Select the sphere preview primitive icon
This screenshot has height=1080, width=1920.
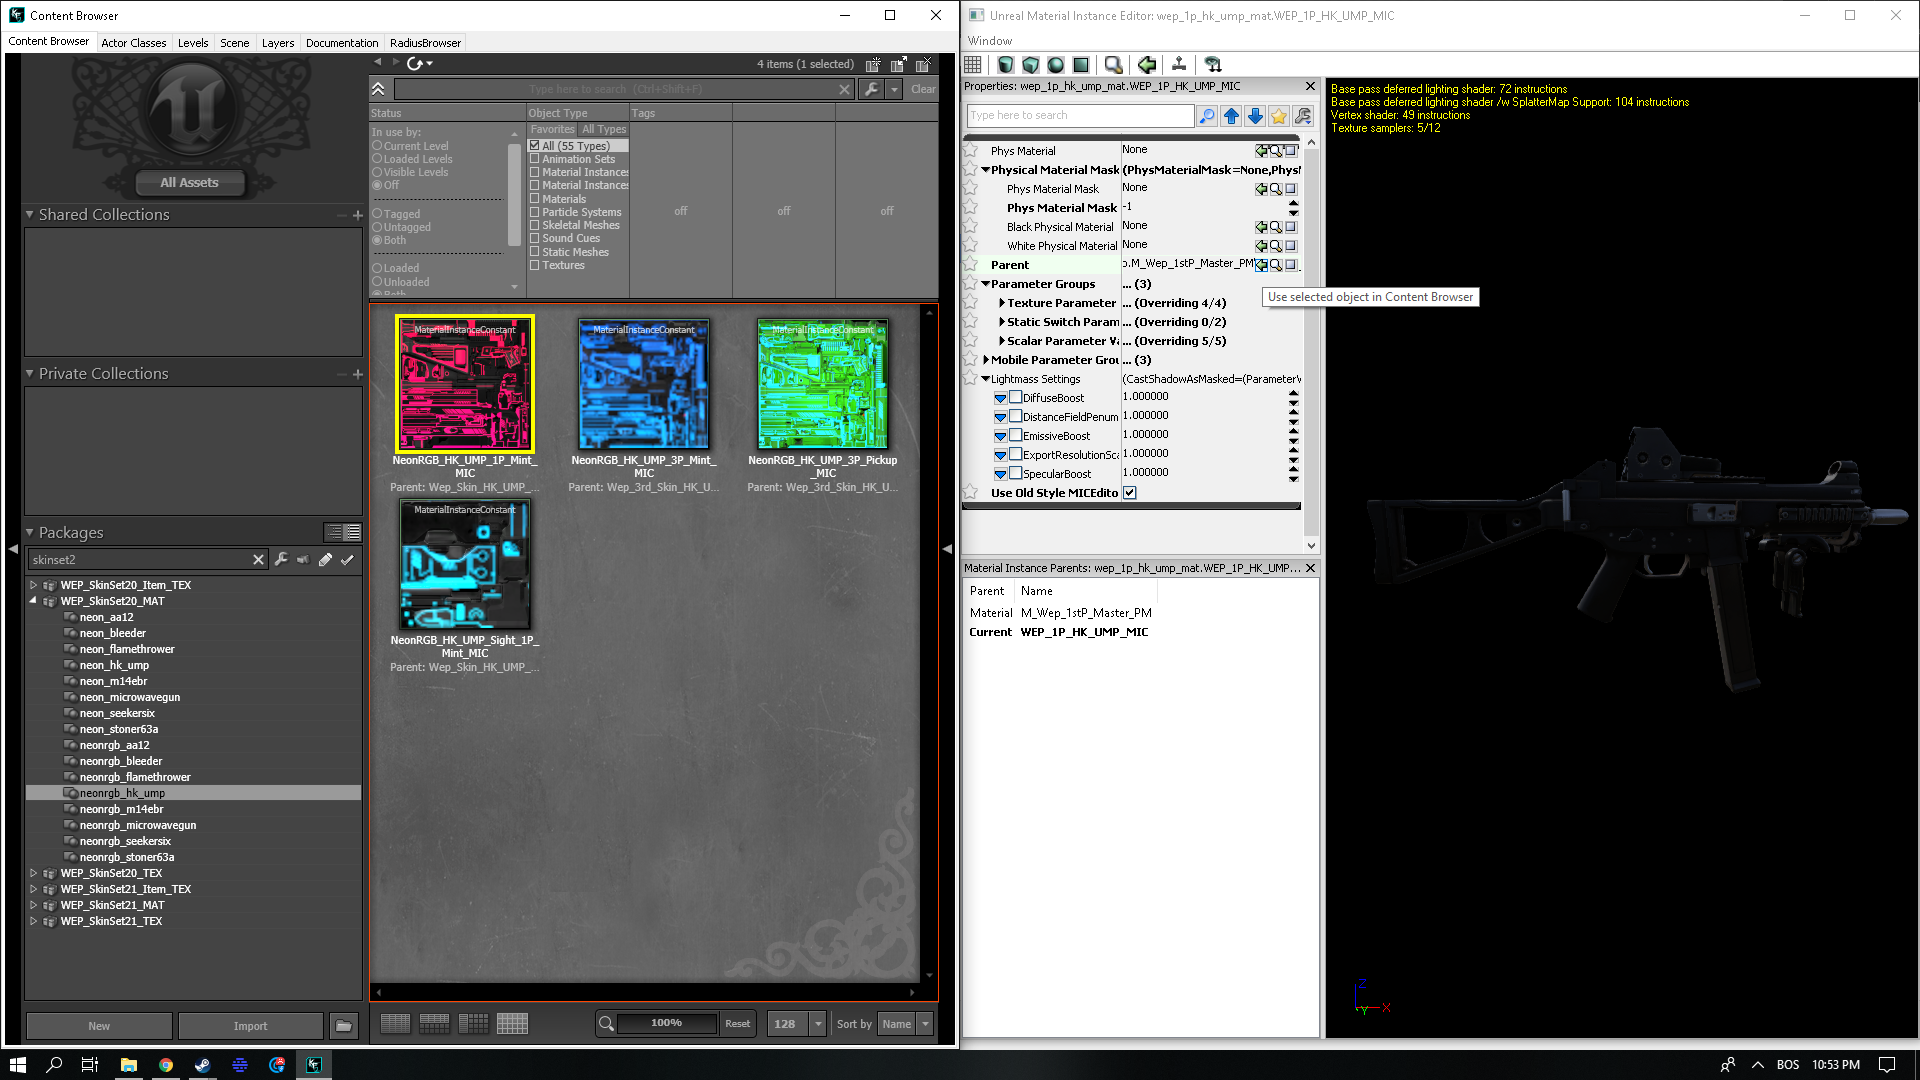(x=1056, y=65)
